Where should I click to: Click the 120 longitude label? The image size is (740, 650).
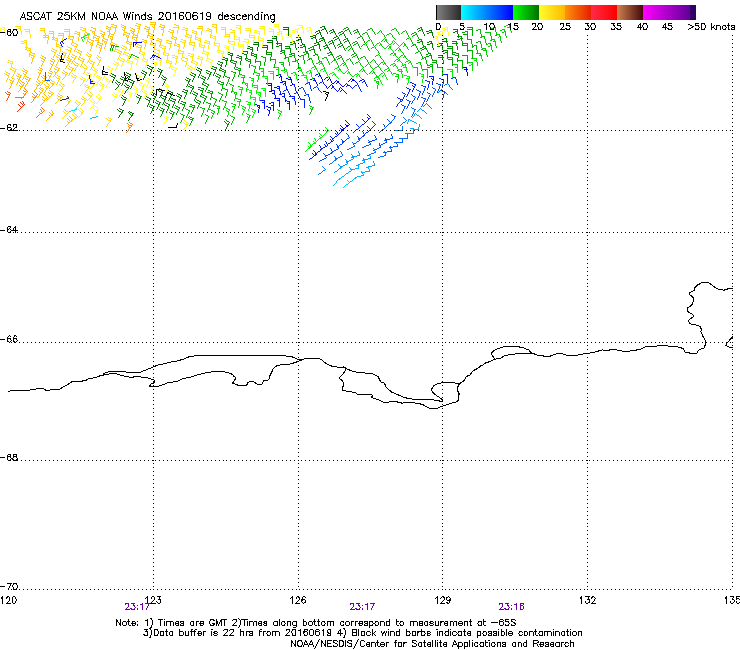tap(8, 600)
